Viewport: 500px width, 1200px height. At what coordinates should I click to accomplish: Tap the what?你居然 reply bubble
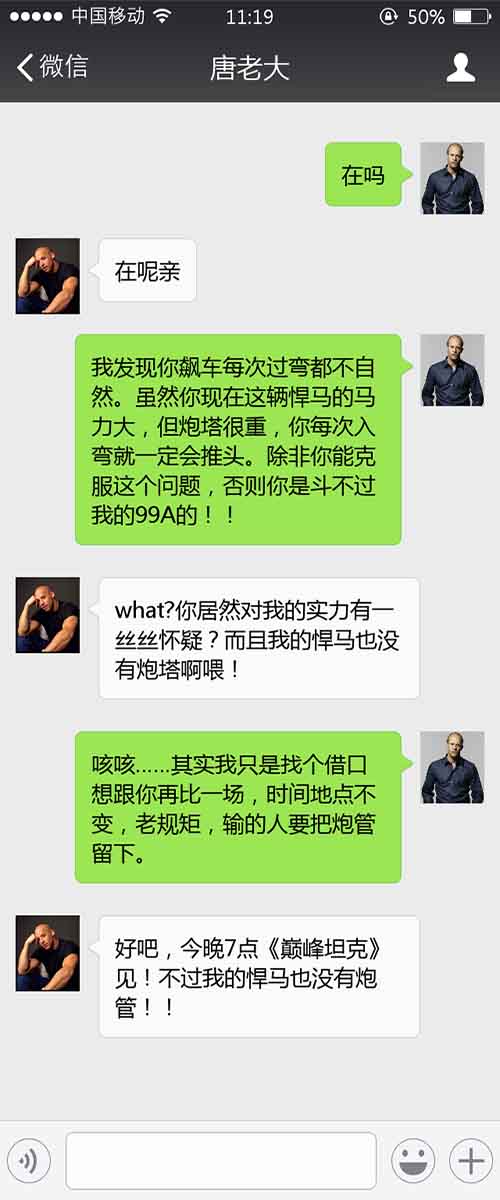click(x=257, y=638)
